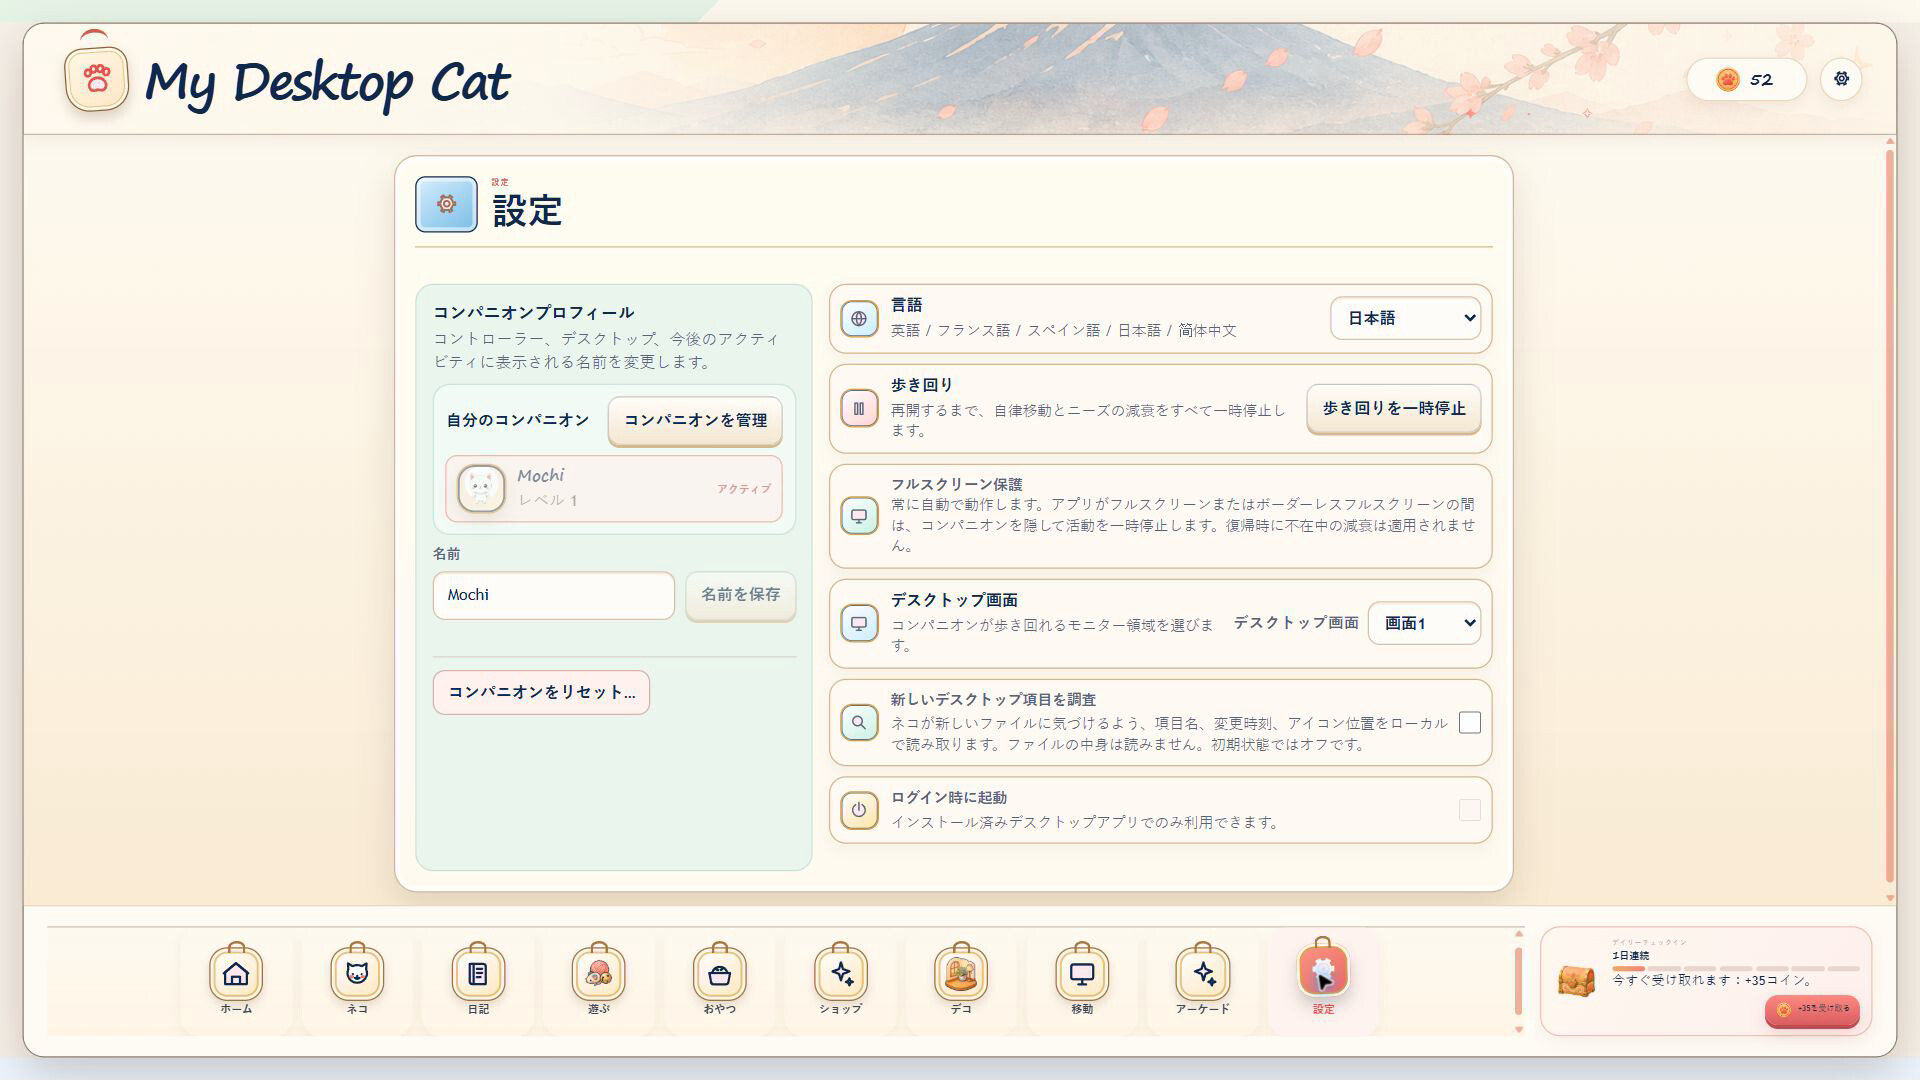Enable 新しいデスクトップ項目を調査 checkbox

(1469, 722)
